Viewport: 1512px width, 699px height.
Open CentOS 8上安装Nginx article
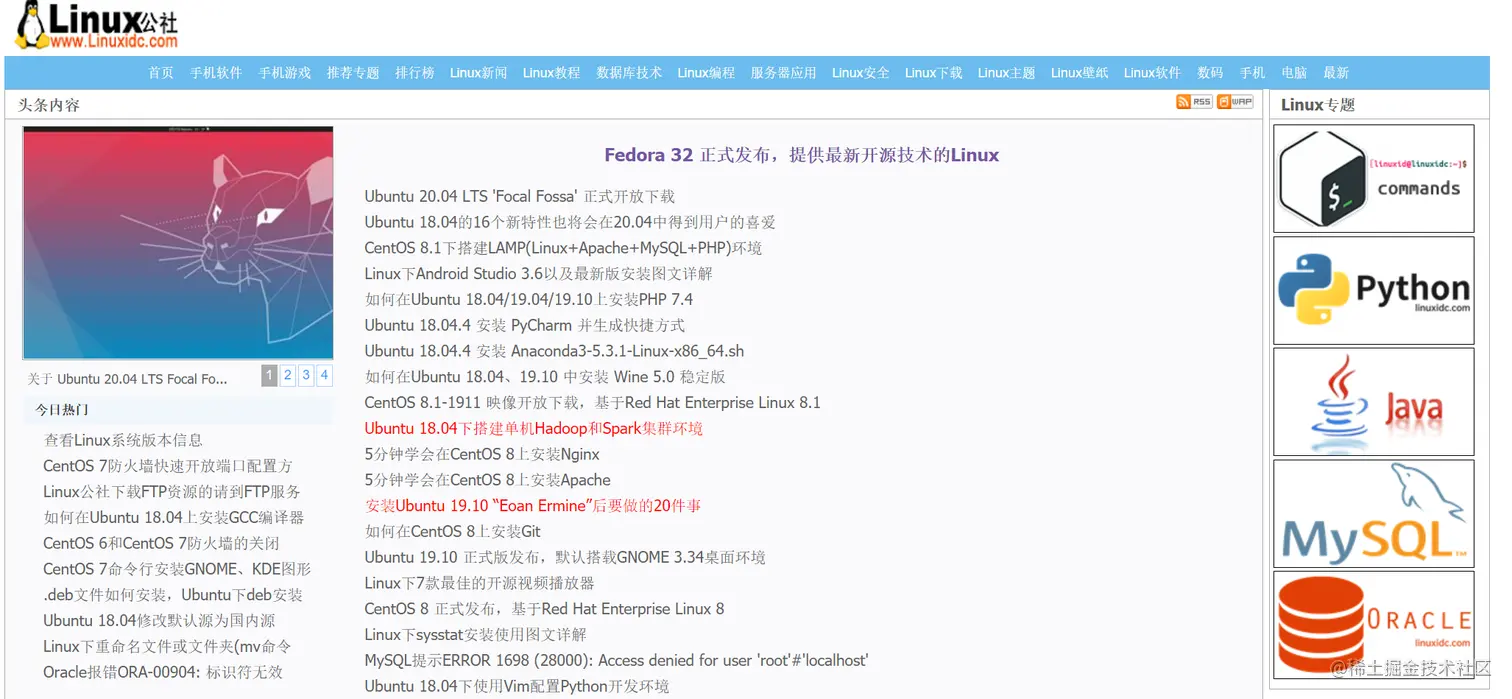(482, 455)
